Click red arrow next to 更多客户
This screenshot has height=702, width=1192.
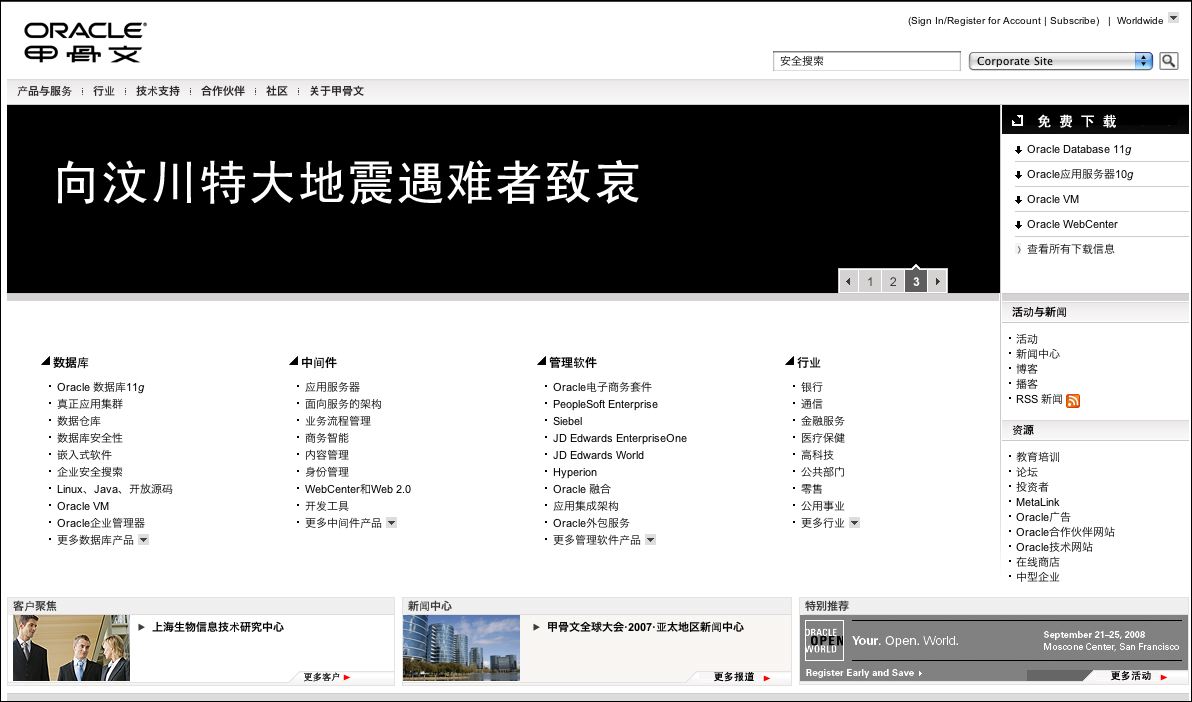pyautogui.click(x=347, y=677)
